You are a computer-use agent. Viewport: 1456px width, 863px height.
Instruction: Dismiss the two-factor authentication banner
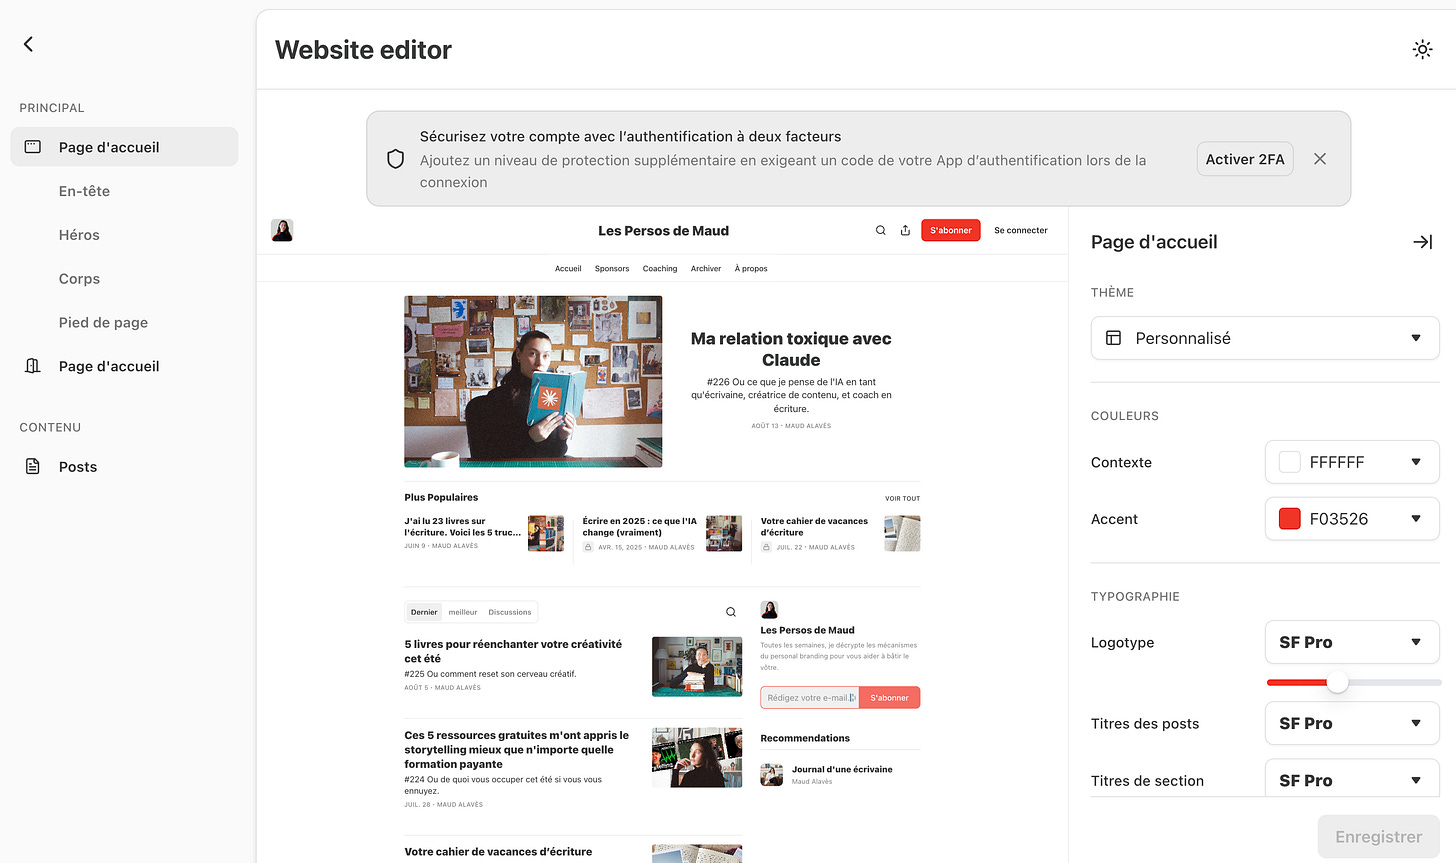tap(1320, 159)
